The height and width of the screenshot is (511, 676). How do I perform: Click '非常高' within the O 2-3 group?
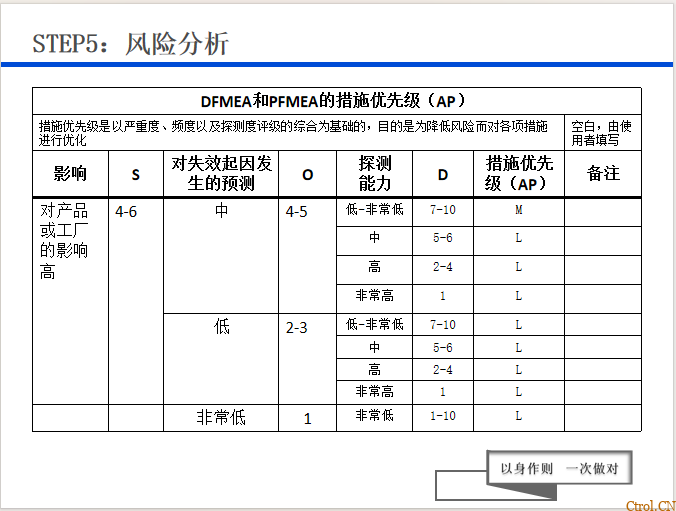click(x=375, y=392)
